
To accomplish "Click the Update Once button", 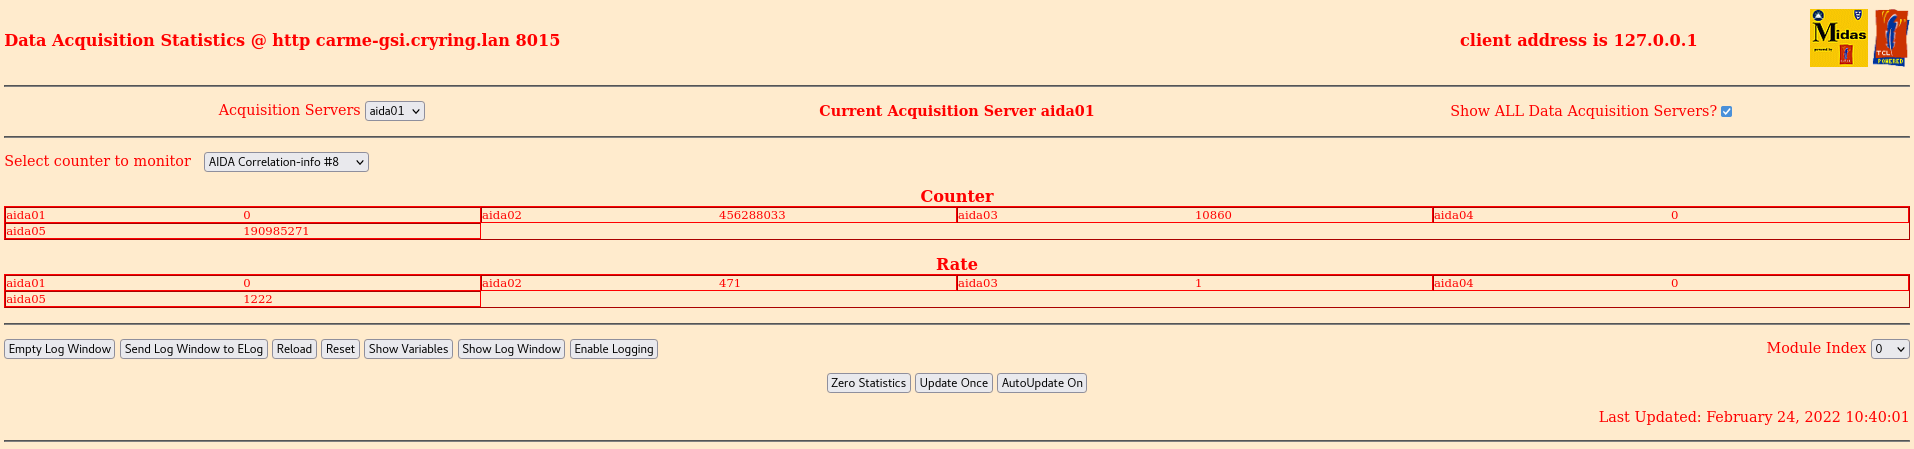I will point(954,383).
